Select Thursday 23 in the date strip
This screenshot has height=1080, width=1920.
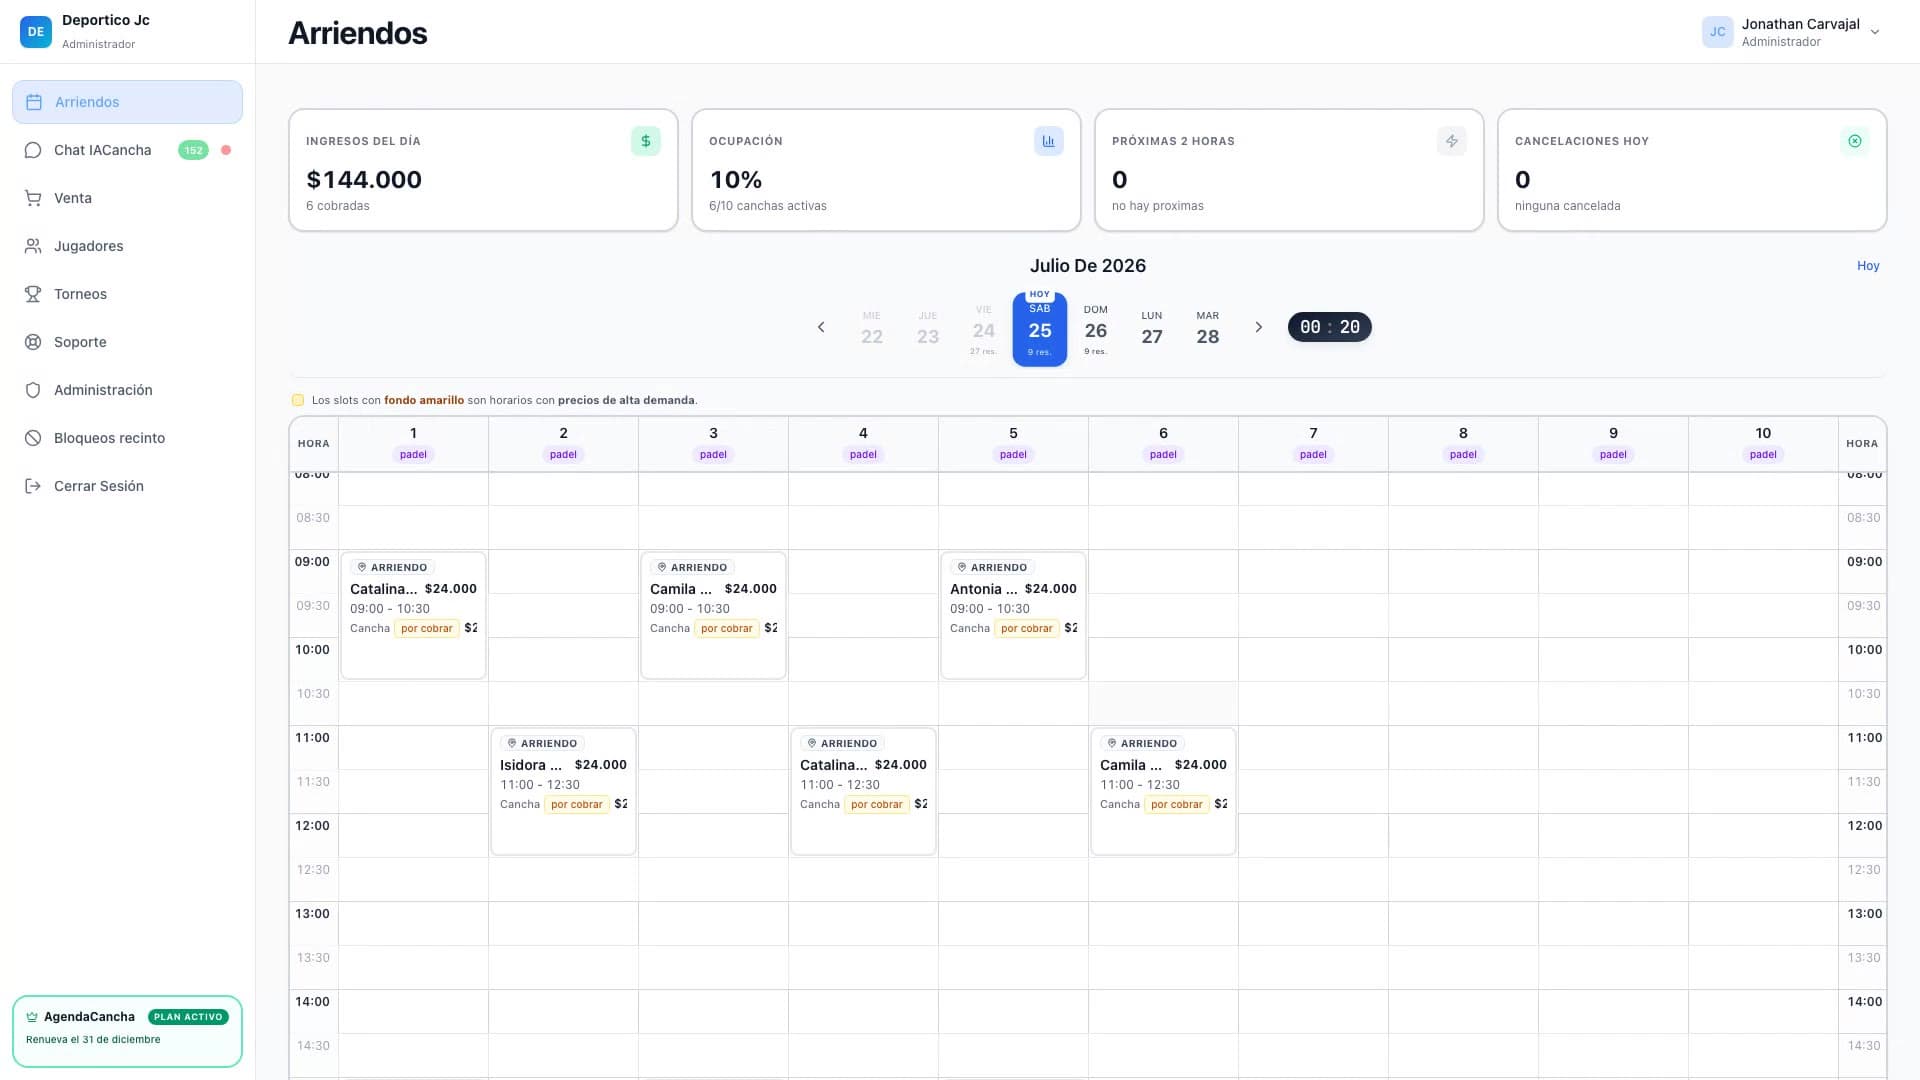928,329
